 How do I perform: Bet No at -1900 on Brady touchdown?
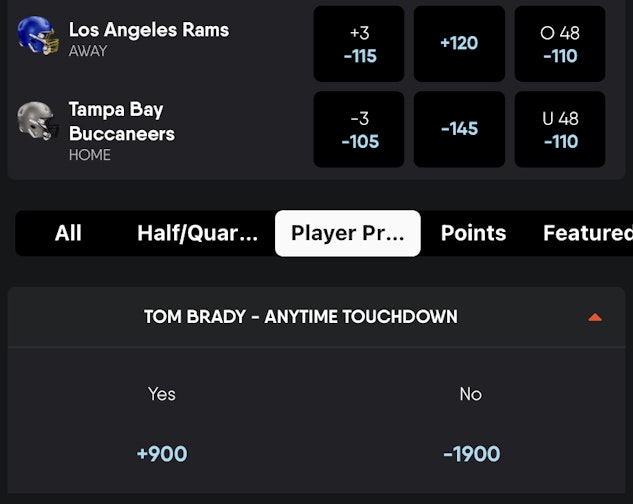pos(471,454)
